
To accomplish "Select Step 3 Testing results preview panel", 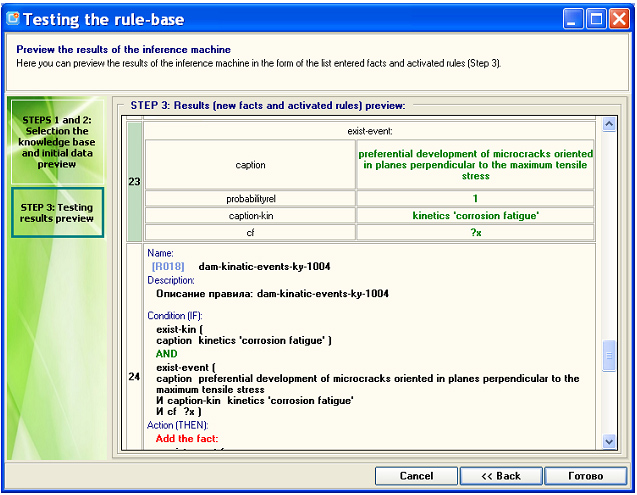I will [57, 213].
